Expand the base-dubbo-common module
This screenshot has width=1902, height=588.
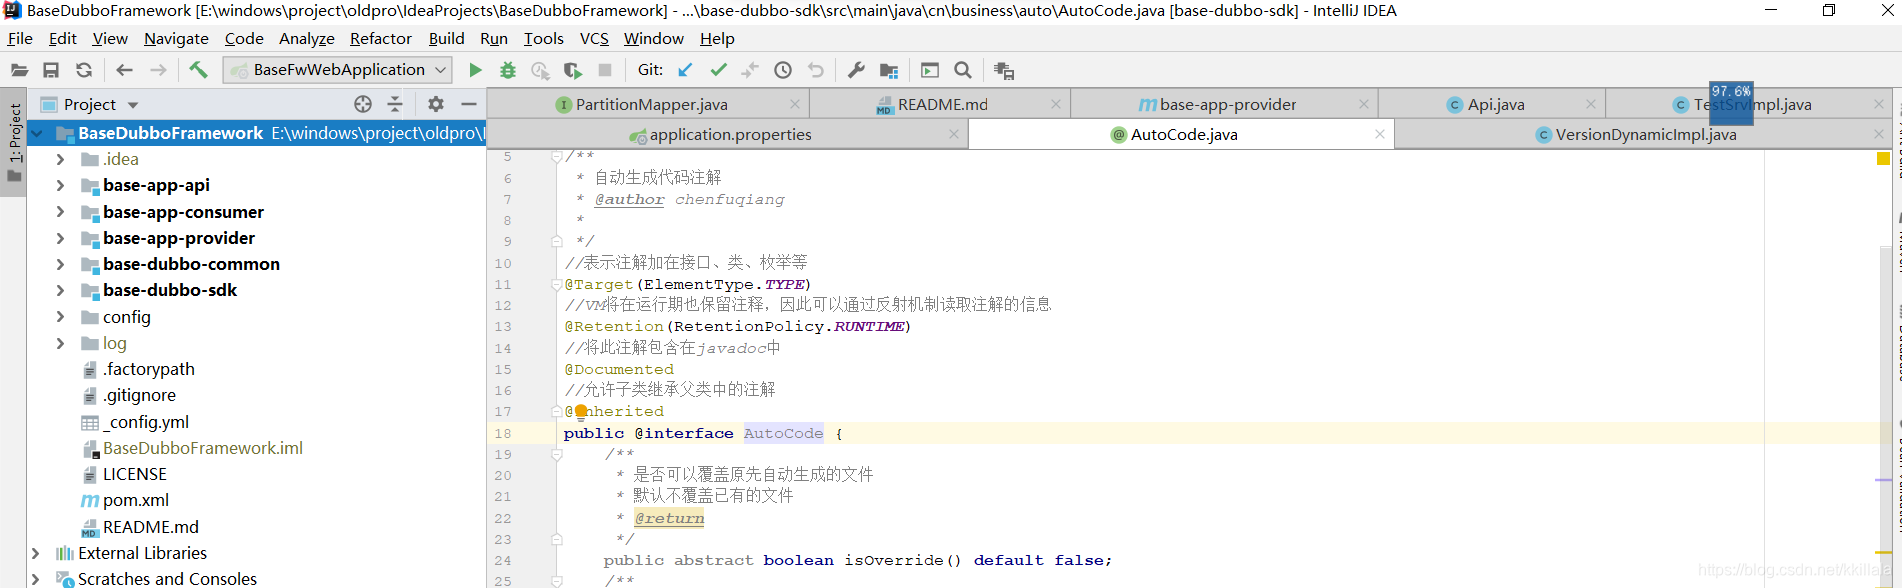point(60,264)
